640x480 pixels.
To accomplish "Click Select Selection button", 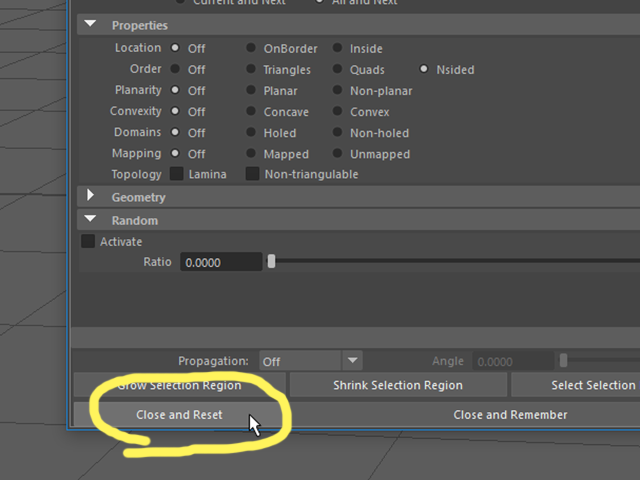I will [x=576, y=385].
